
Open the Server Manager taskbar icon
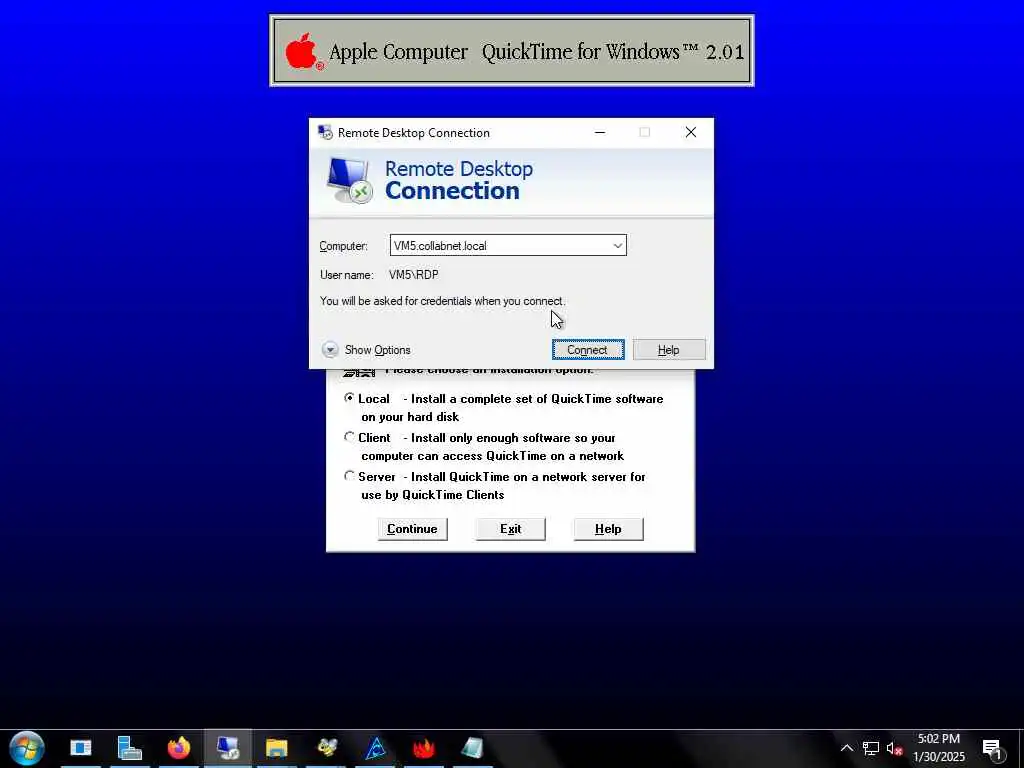click(x=129, y=748)
